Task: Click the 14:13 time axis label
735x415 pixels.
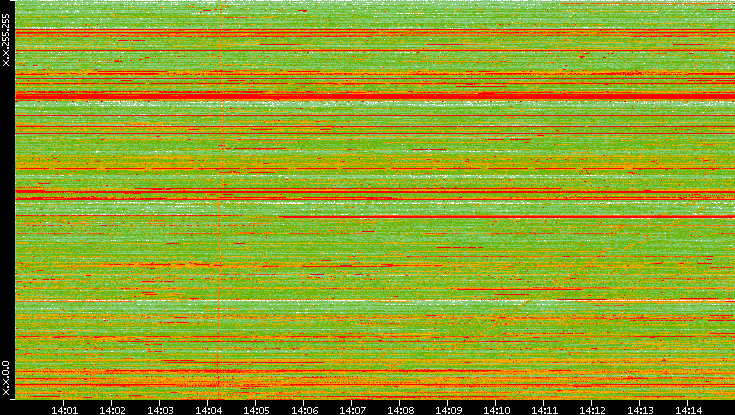Action: coord(640,410)
